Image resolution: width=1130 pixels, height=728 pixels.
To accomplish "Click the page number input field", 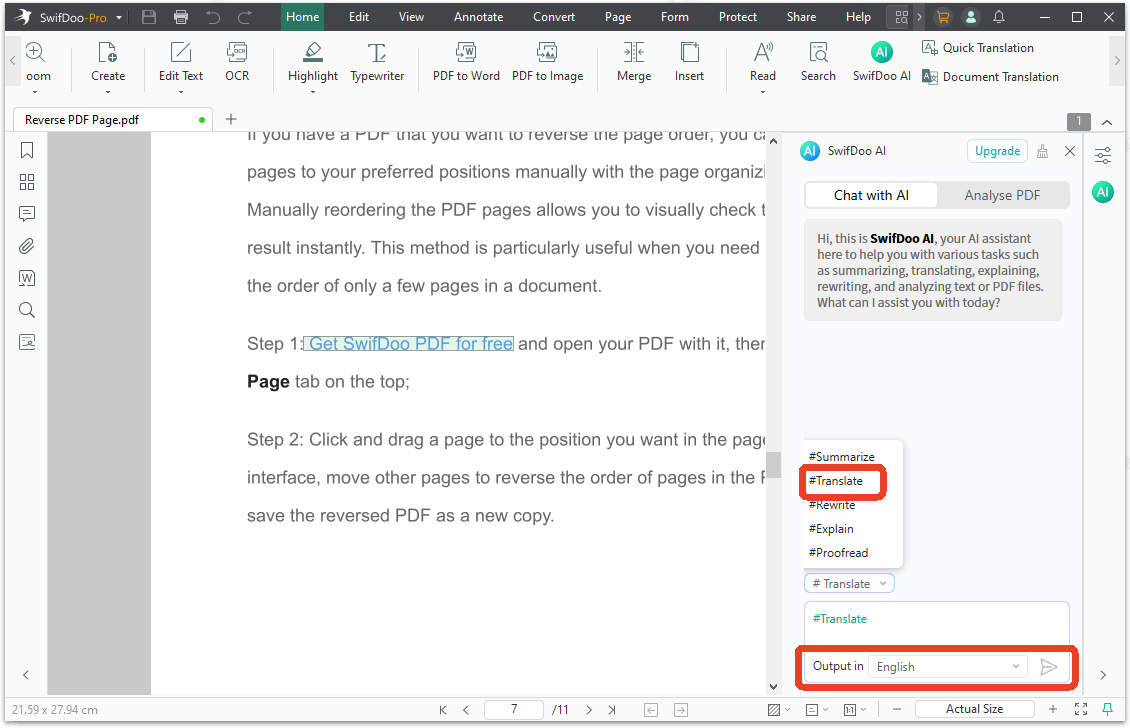I will click(x=514, y=709).
